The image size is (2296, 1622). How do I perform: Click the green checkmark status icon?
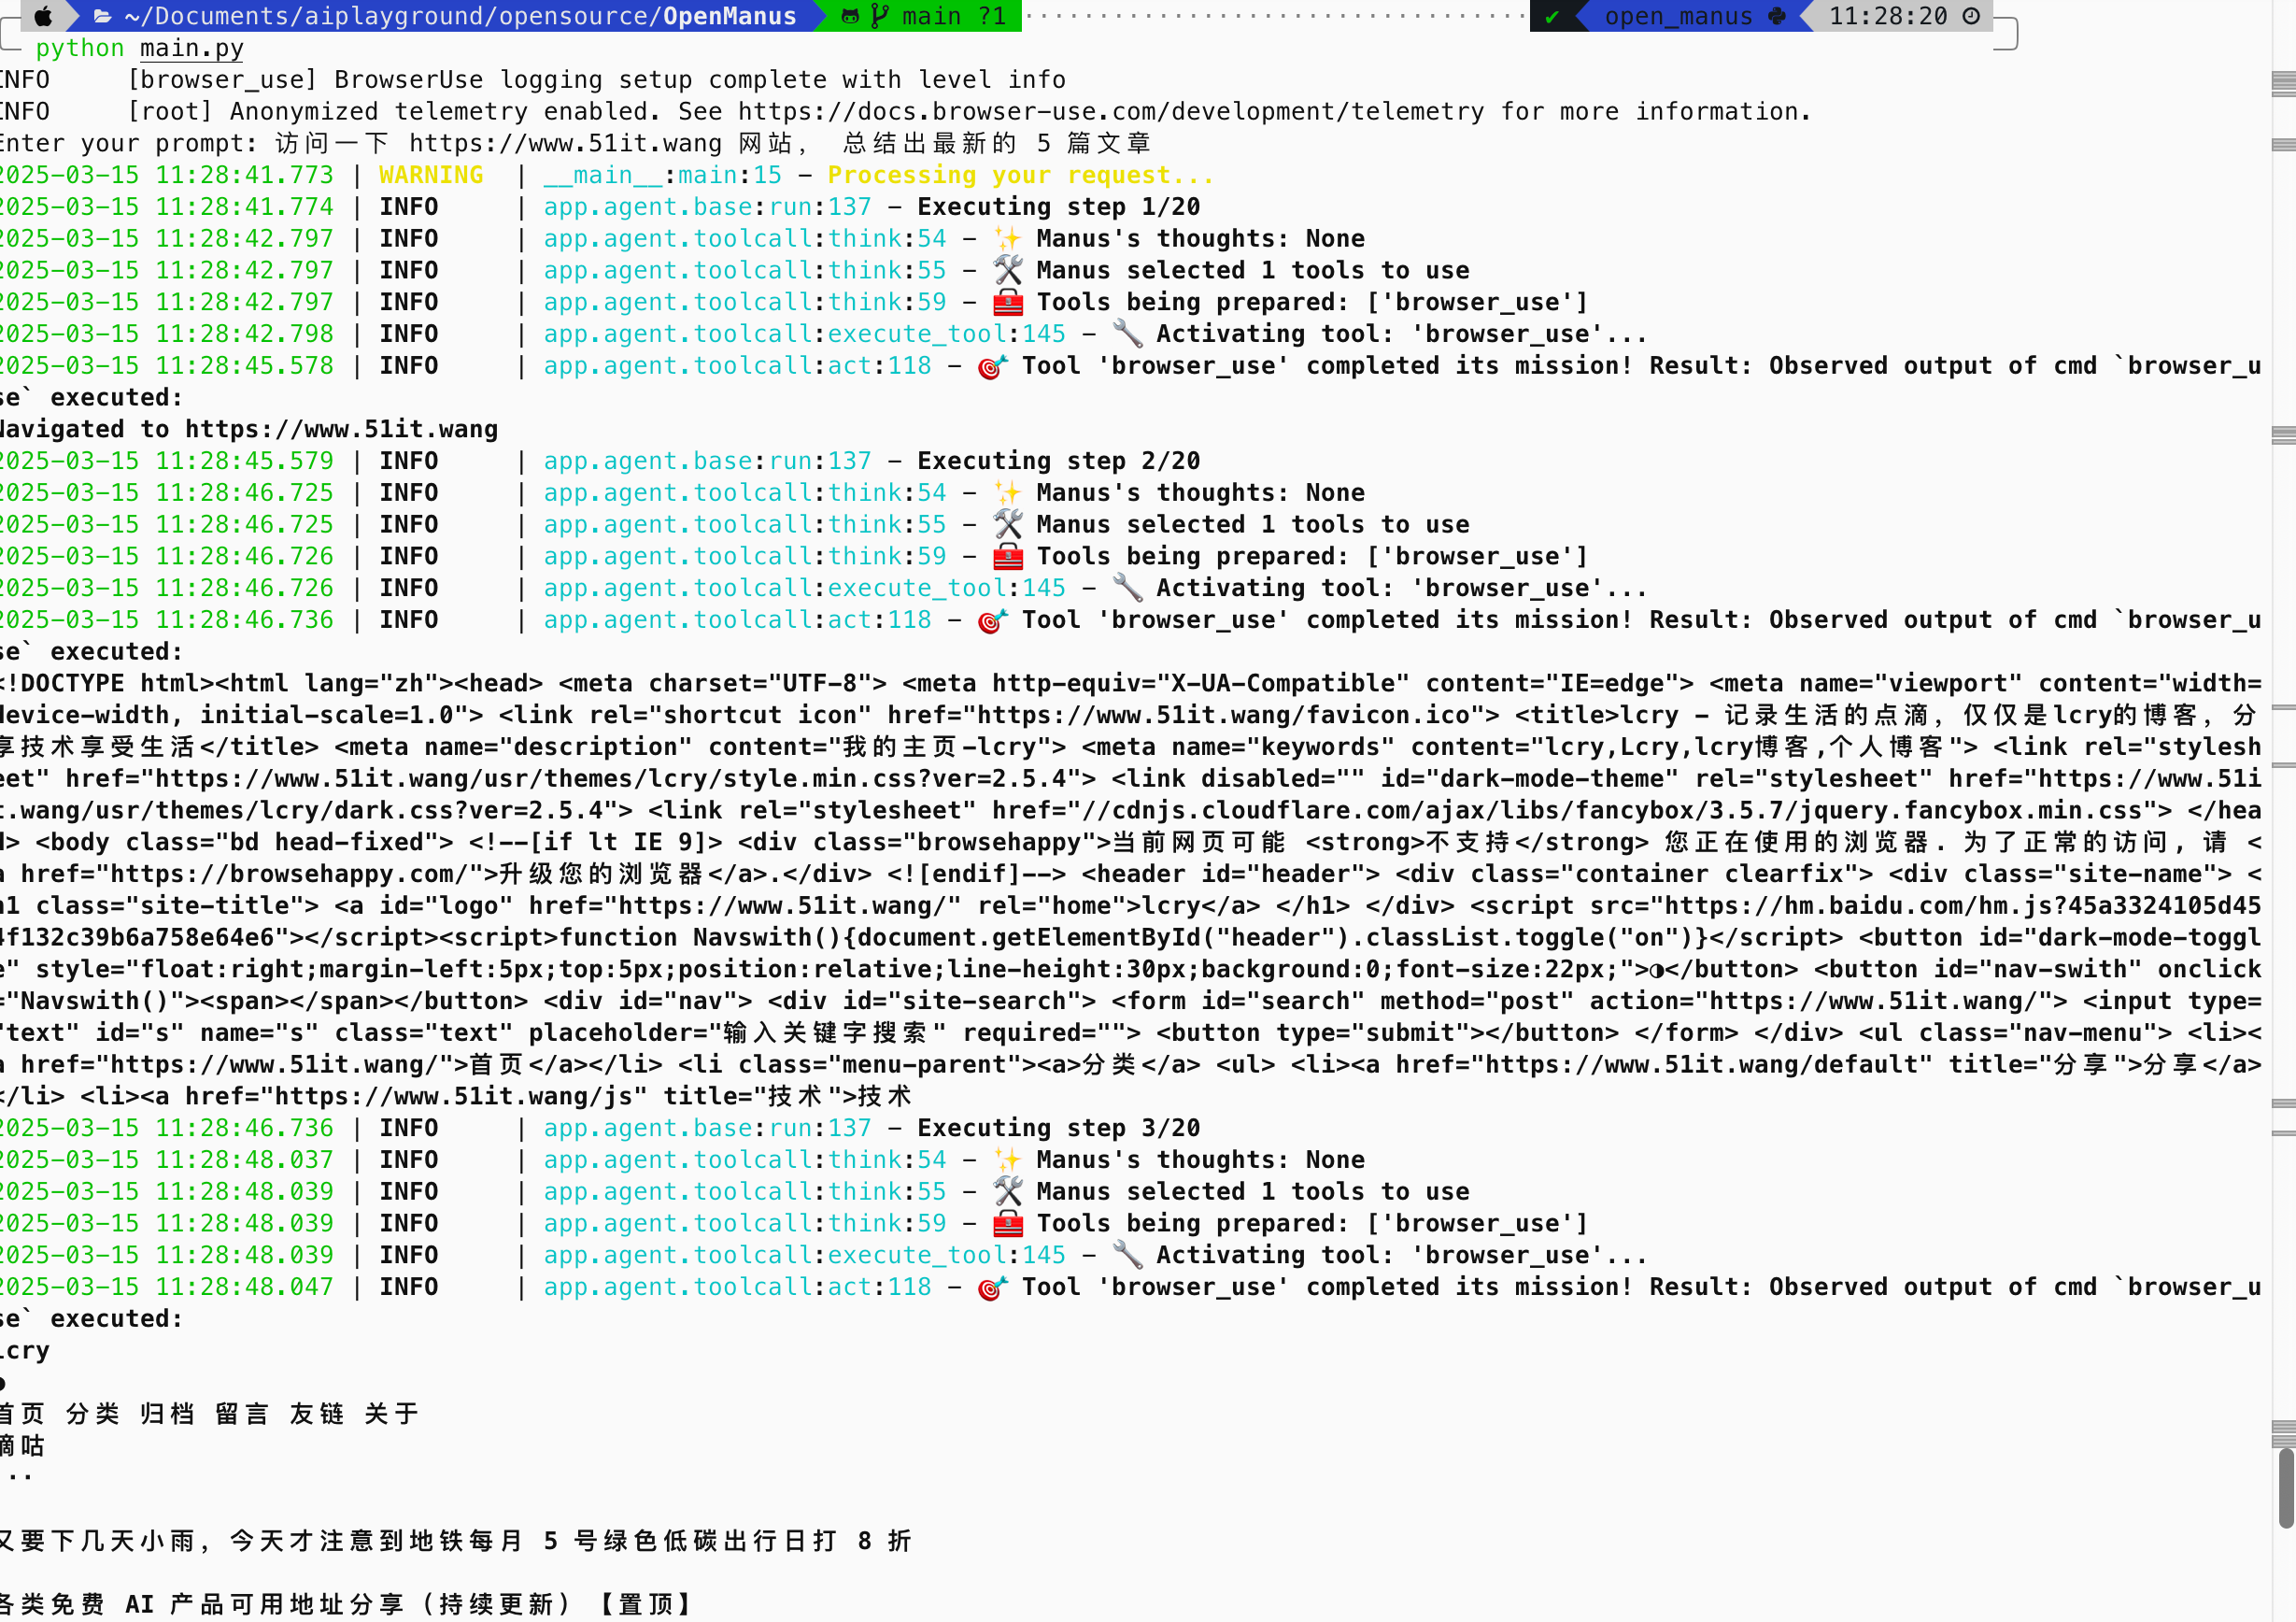(x=1552, y=16)
